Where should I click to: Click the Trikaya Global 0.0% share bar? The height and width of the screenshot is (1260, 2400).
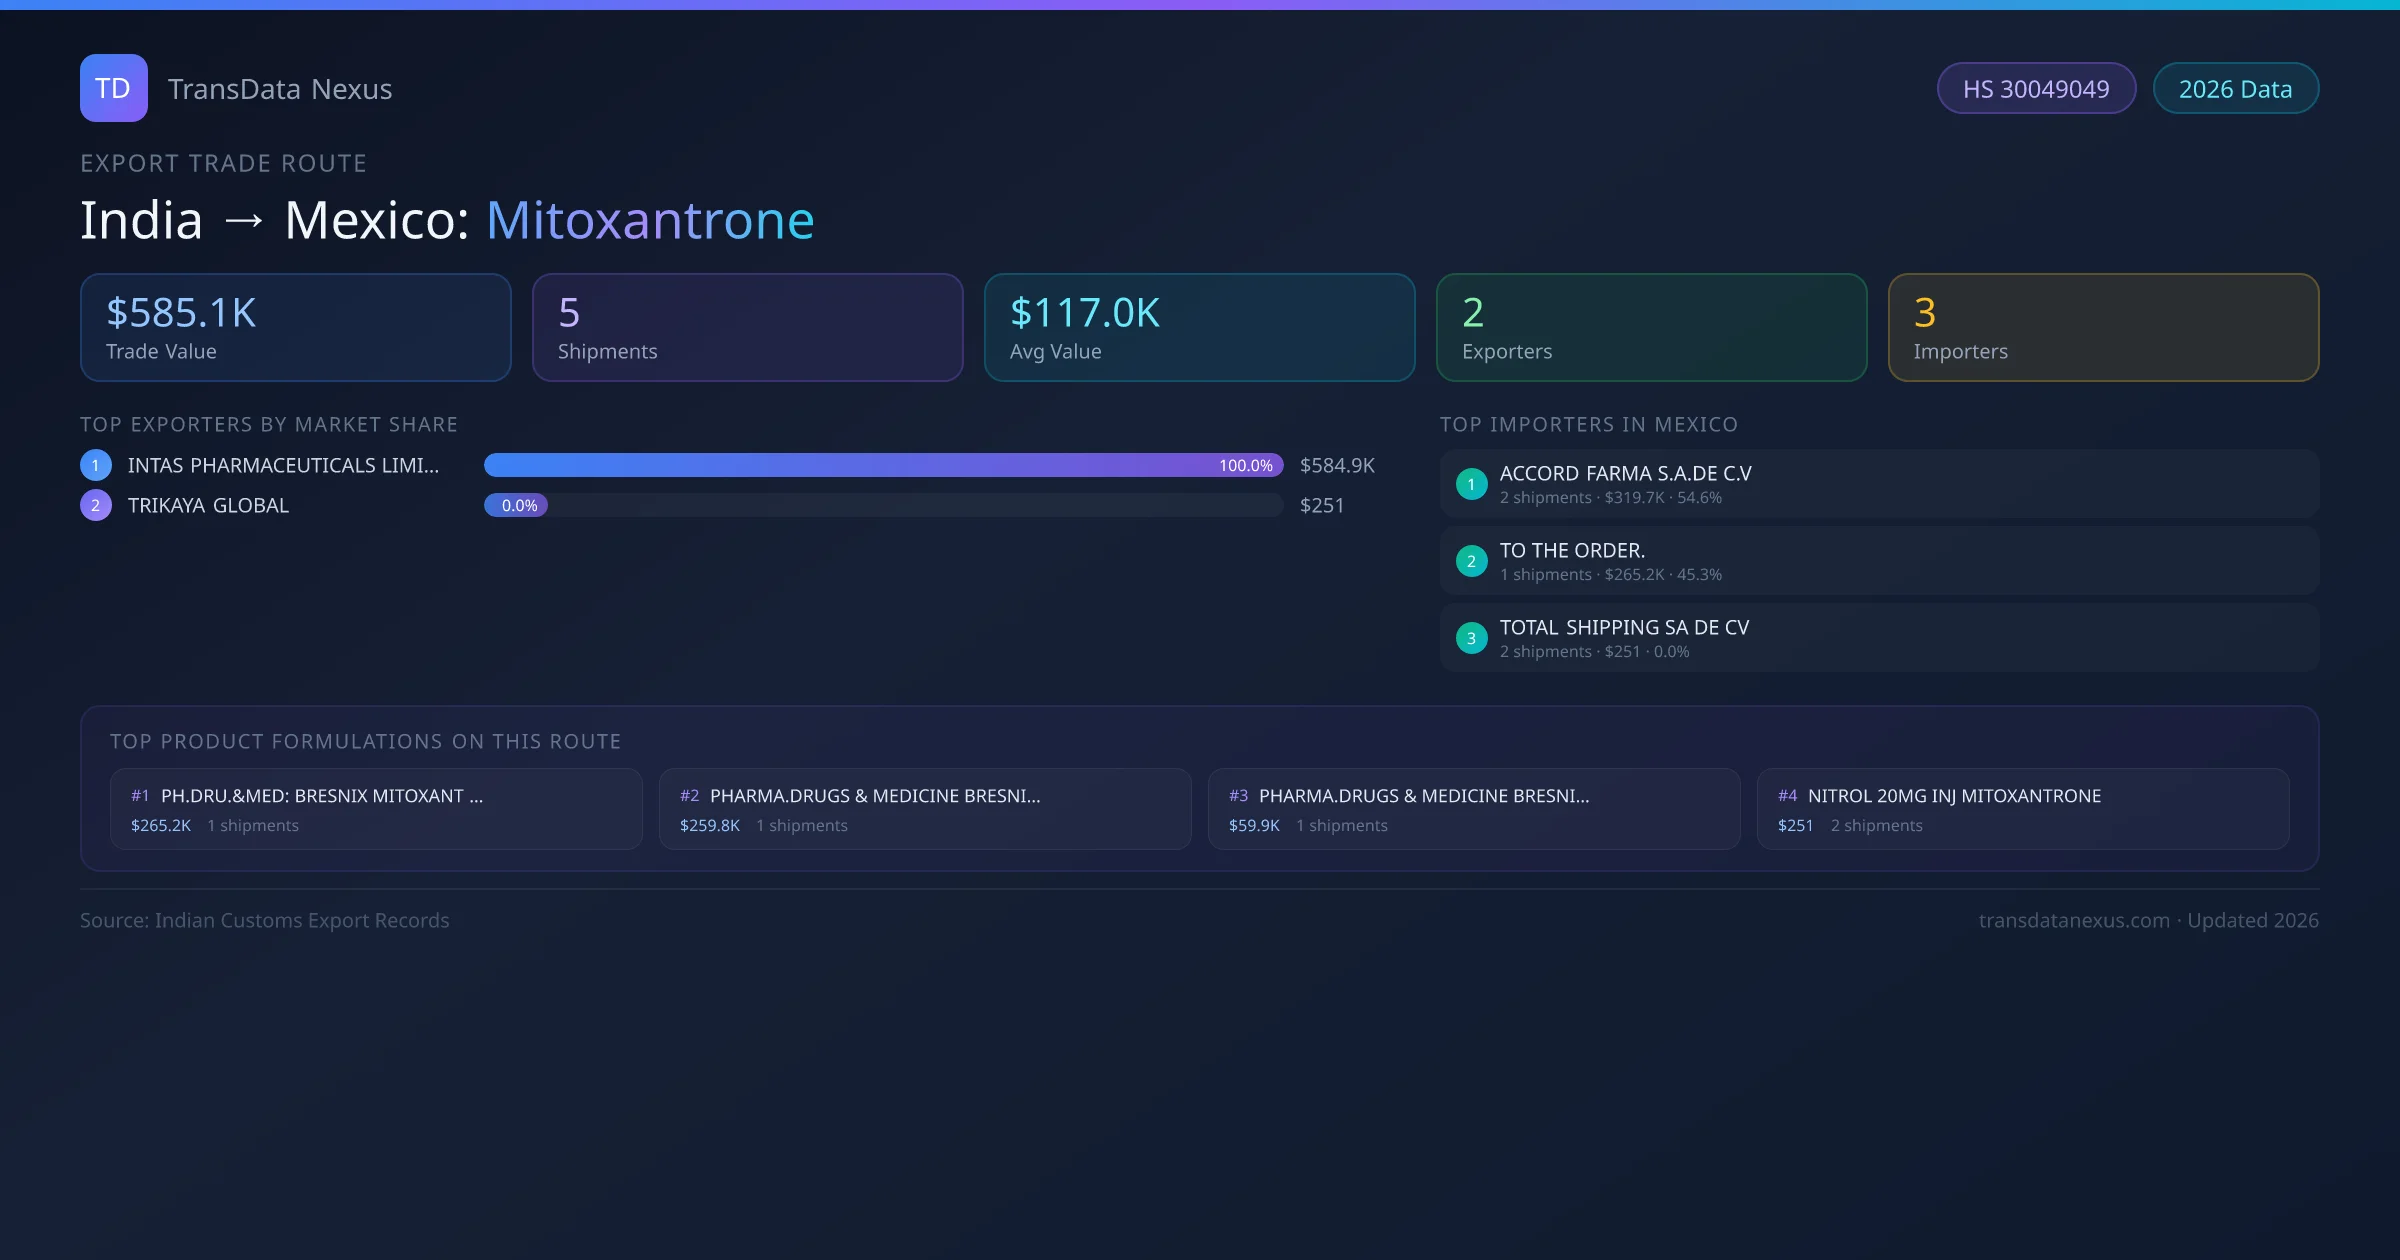tap(516, 505)
